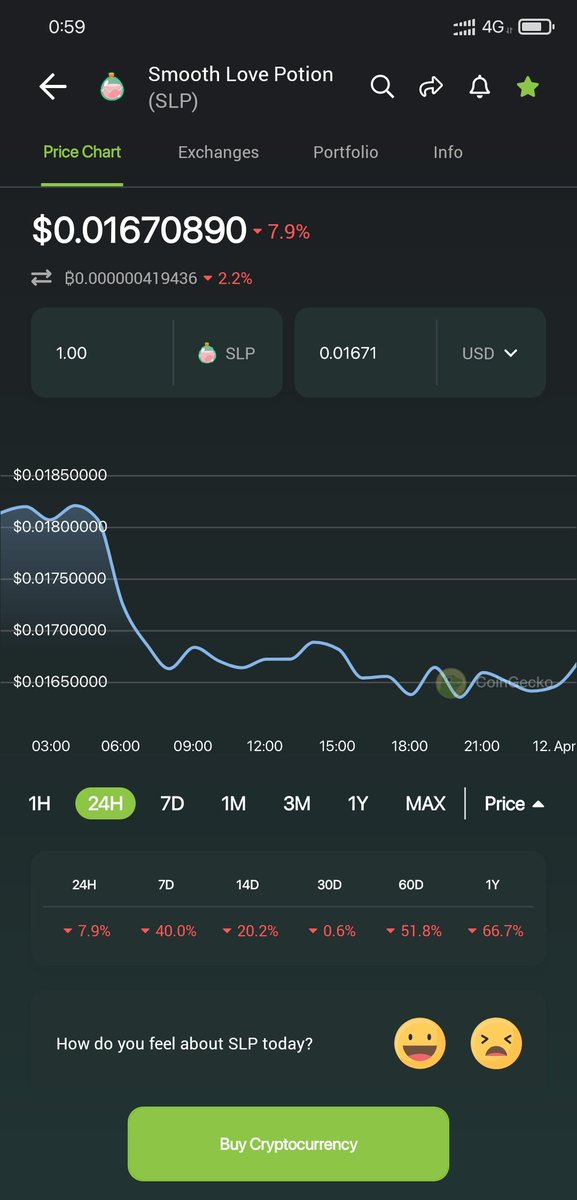The image size is (577, 1200).
Task: Choose the unhappy face emoji
Action: click(497, 1043)
